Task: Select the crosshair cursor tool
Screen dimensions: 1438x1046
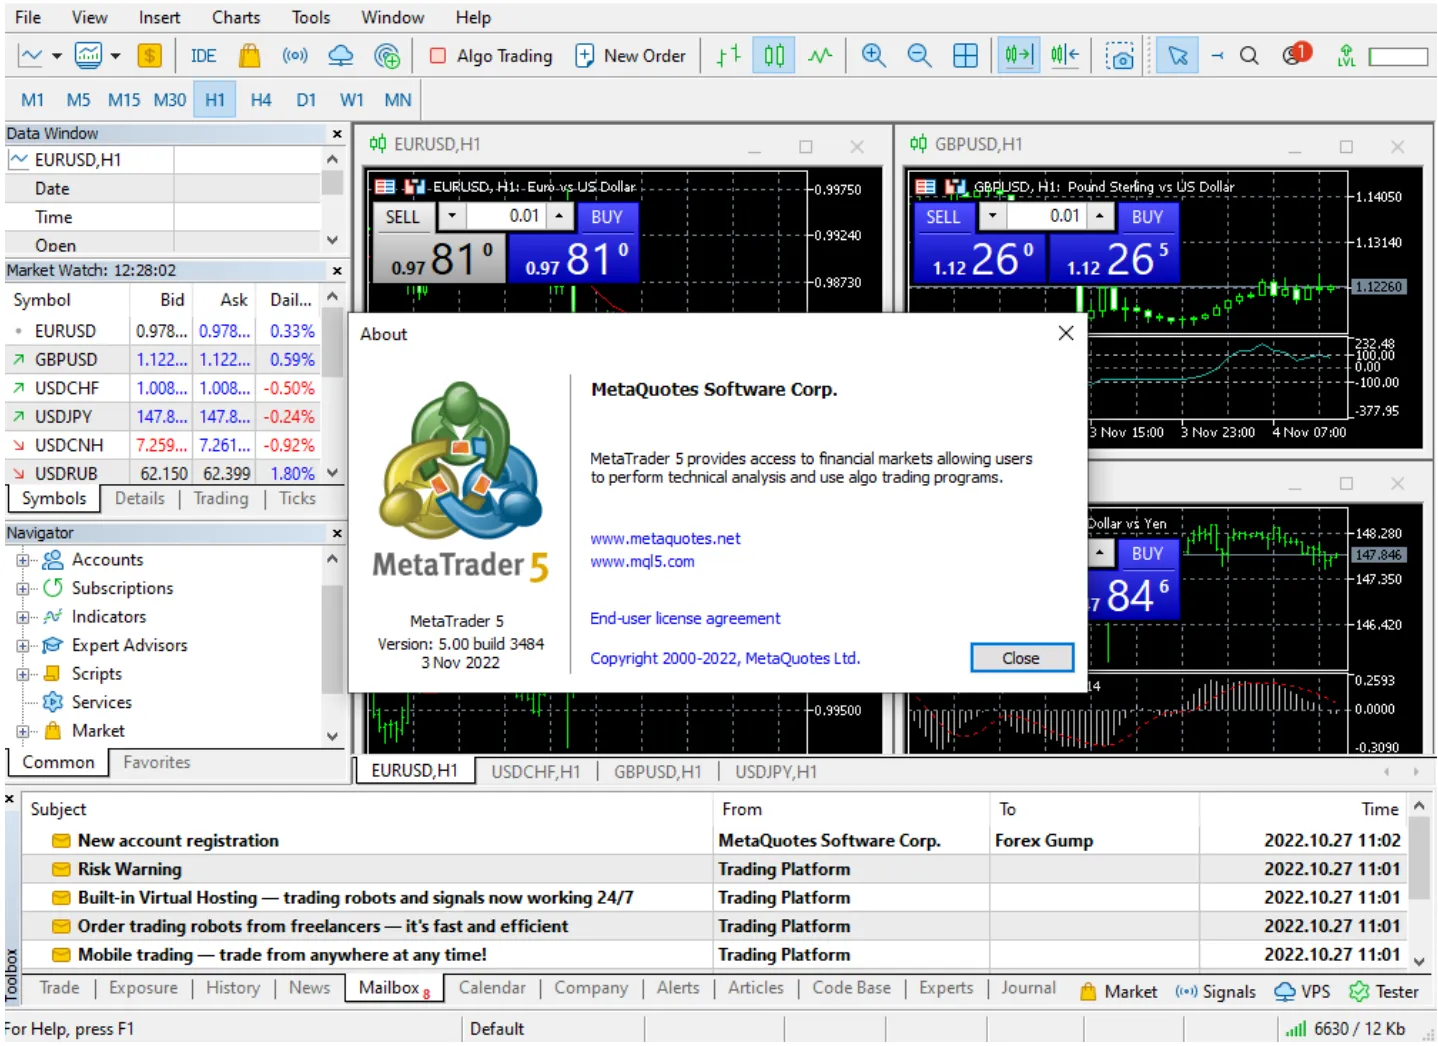Action: [x=1217, y=56]
